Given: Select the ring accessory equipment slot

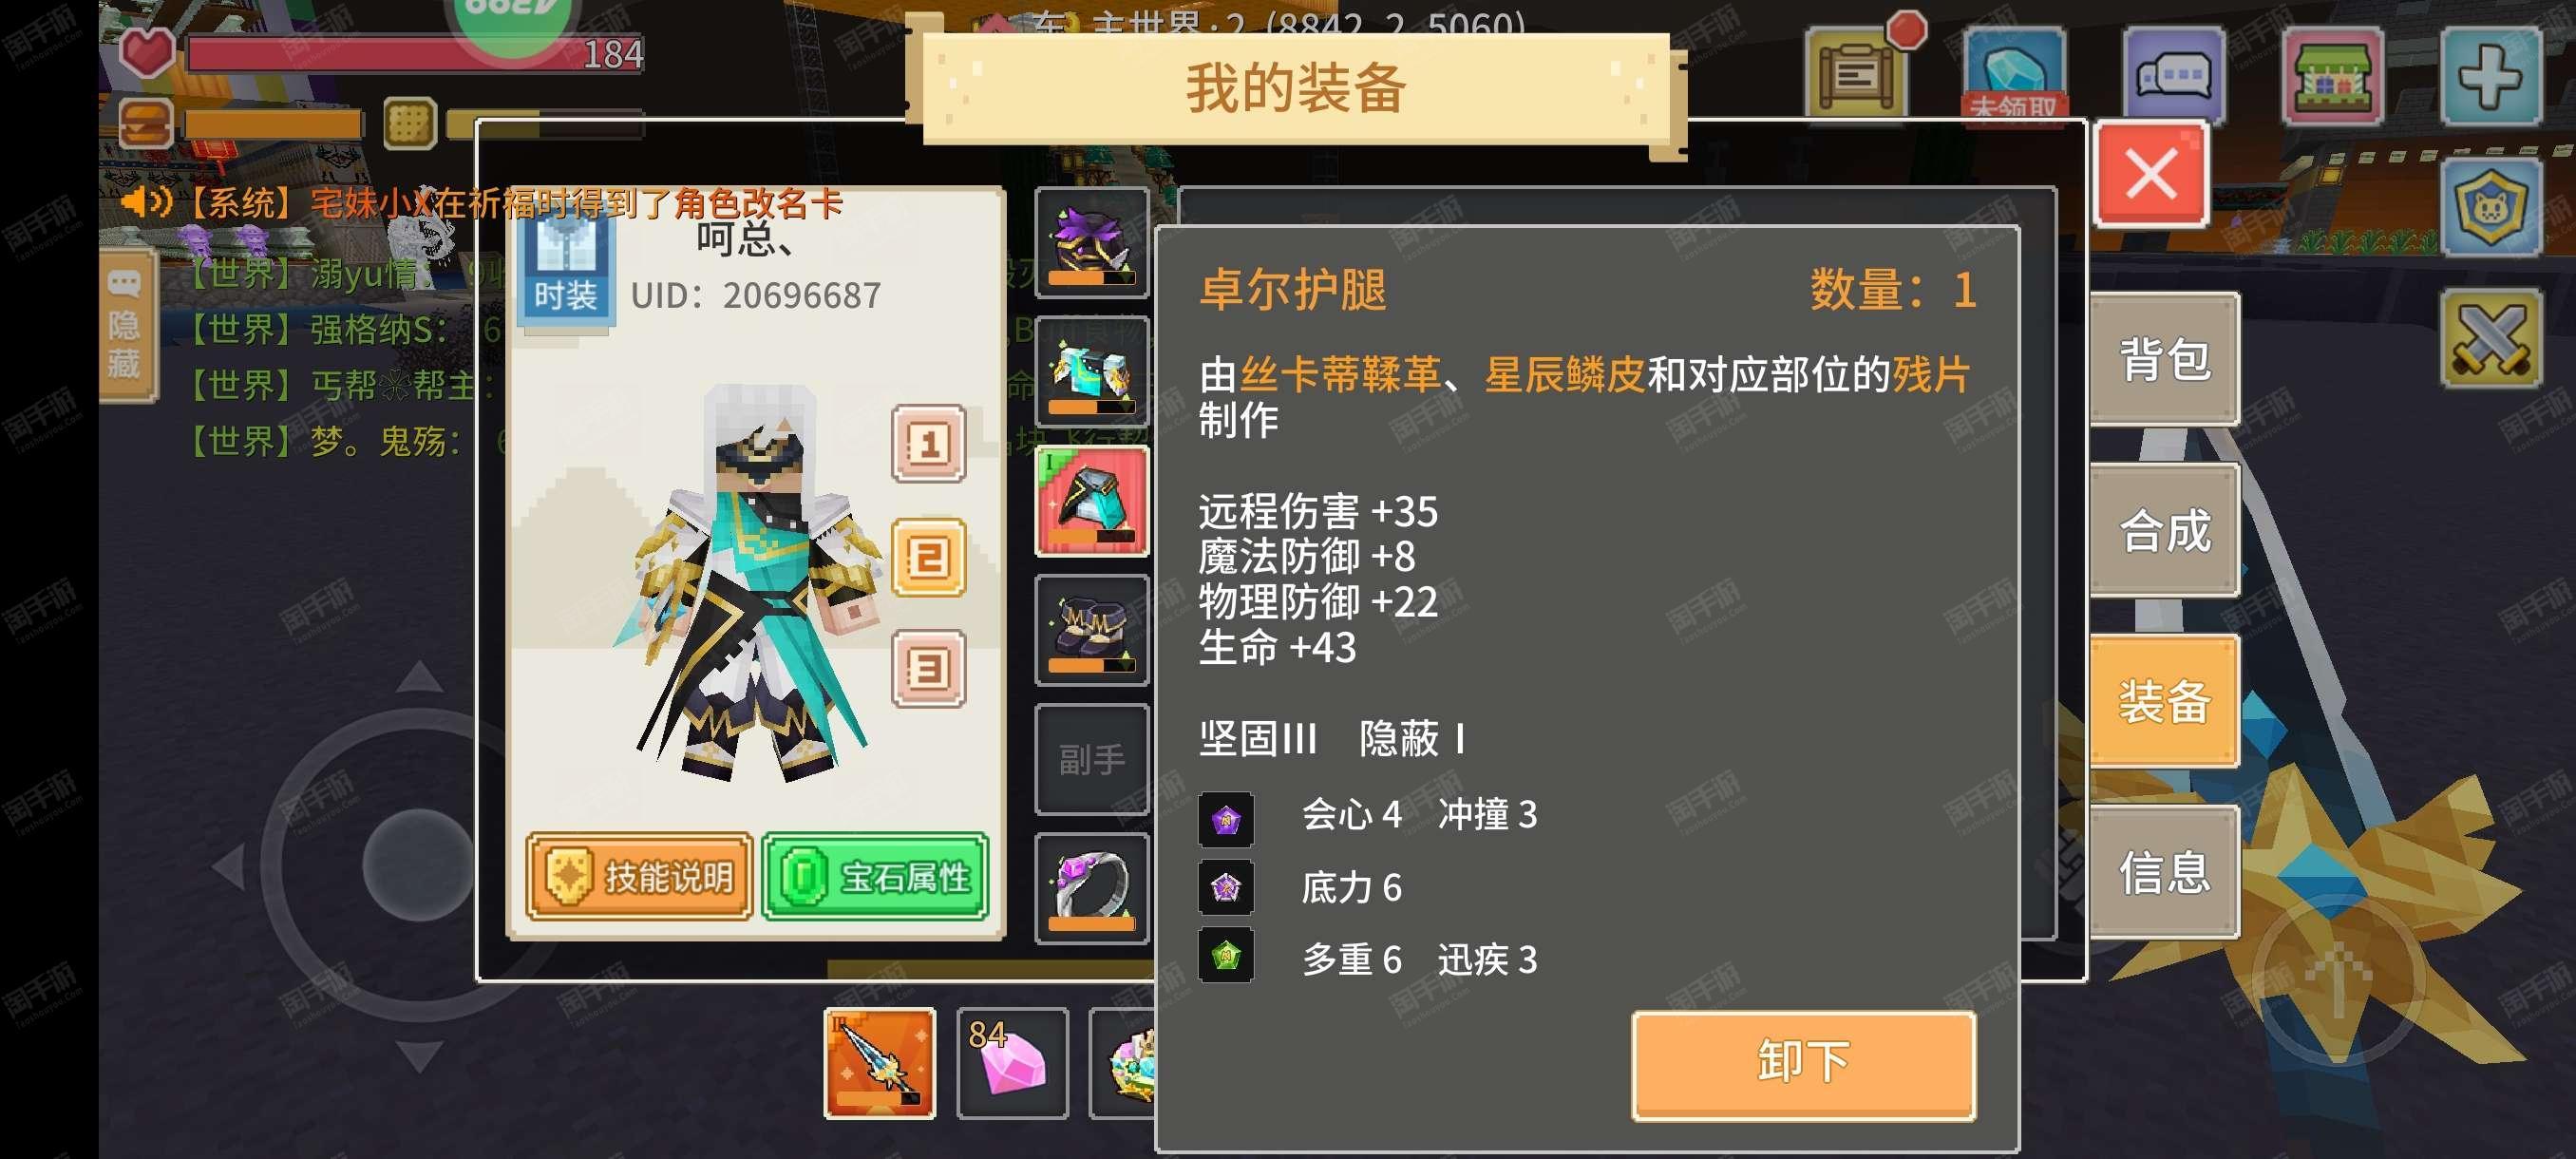Looking at the screenshot, I should (1091, 888).
